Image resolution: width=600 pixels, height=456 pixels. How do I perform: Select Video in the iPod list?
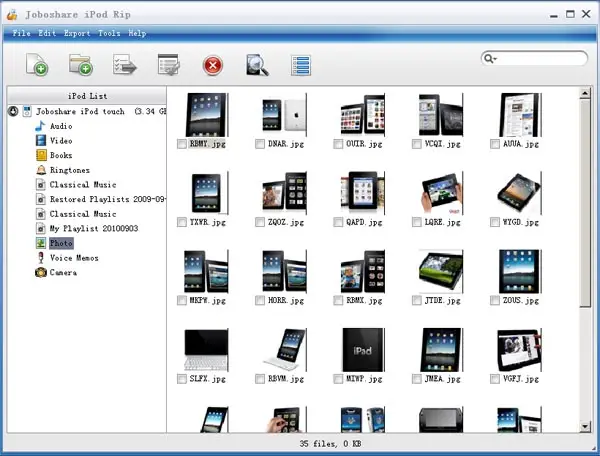(x=61, y=140)
